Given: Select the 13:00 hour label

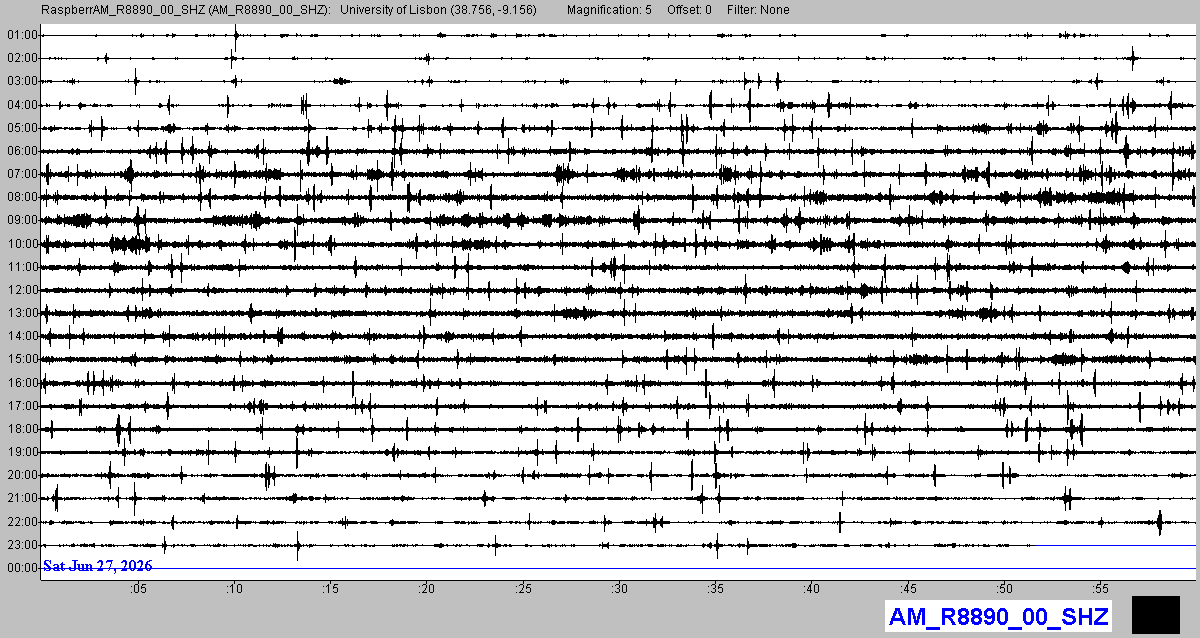Looking at the screenshot, I should pyautogui.click(x=21, y=313).
